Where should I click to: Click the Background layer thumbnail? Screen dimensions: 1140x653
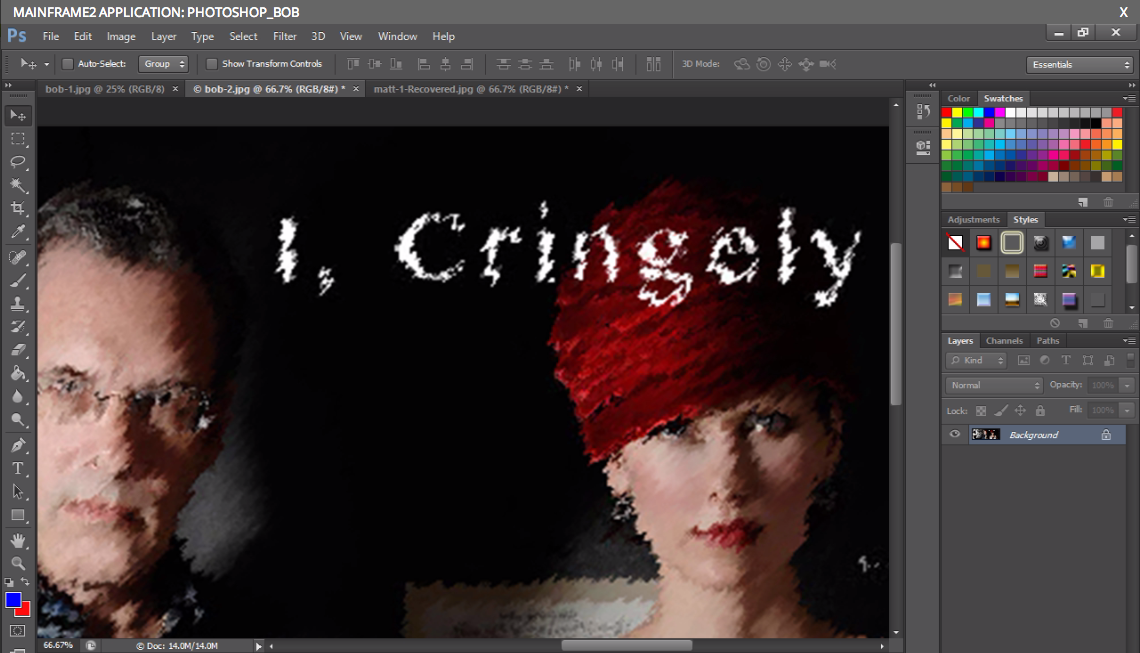pyautogui.click(x=985, y=434)
